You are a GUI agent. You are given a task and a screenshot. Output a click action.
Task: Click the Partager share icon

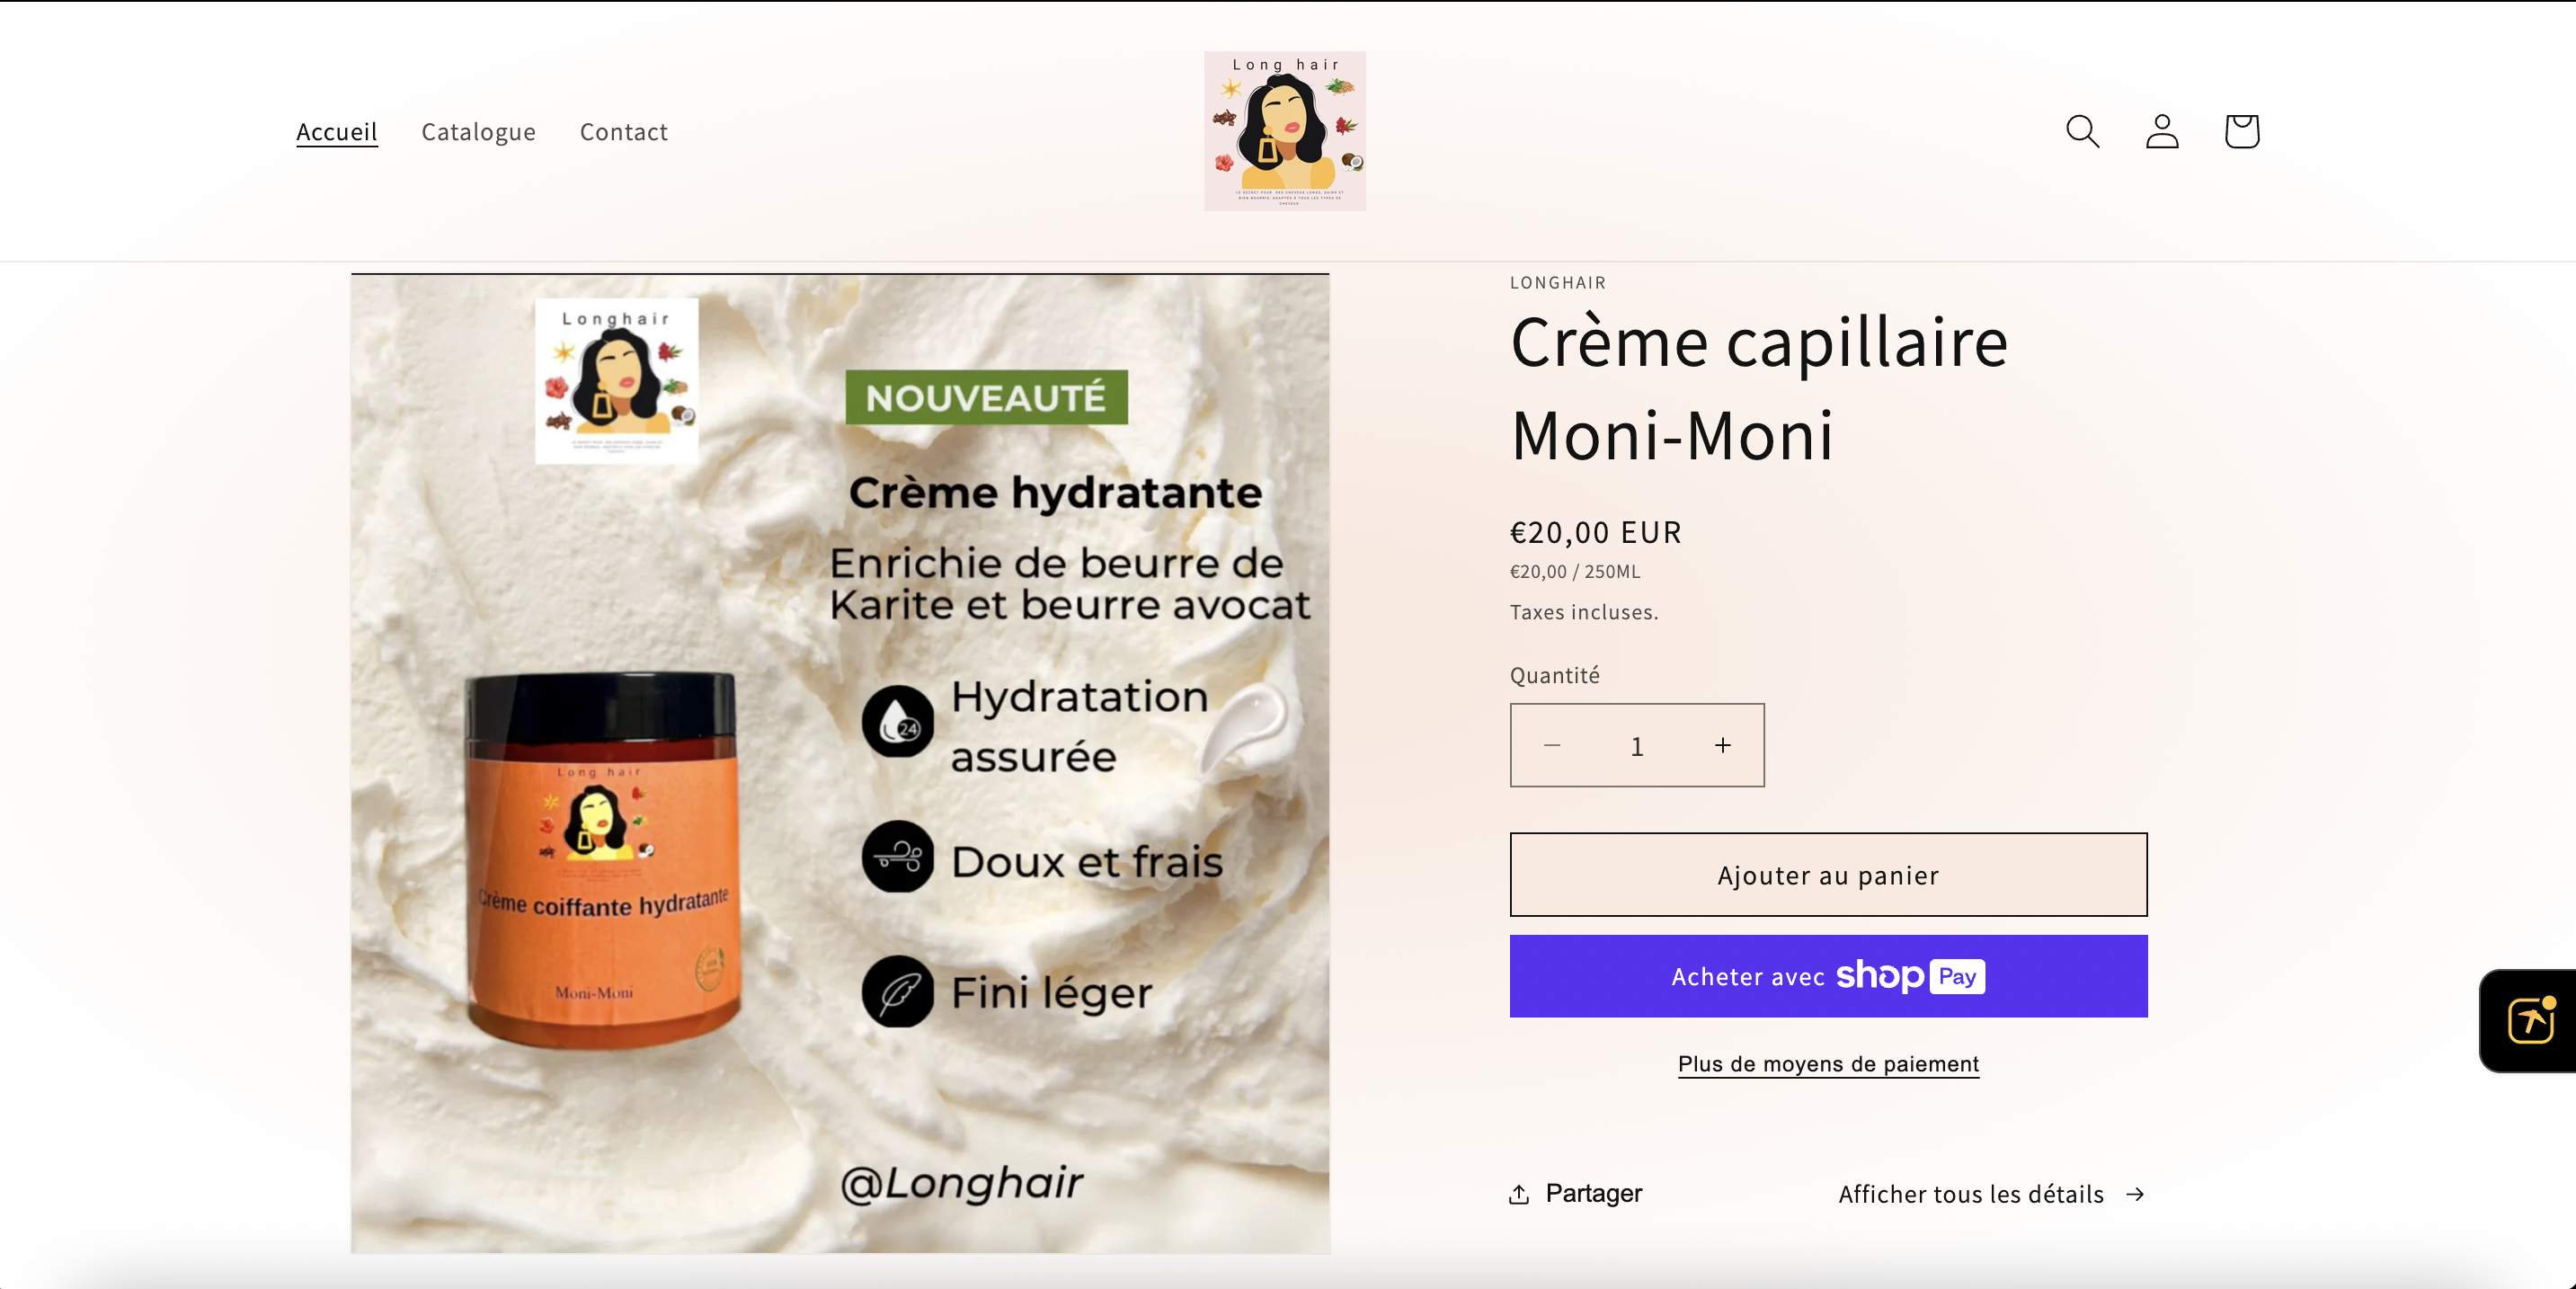coord(1519,1194)
